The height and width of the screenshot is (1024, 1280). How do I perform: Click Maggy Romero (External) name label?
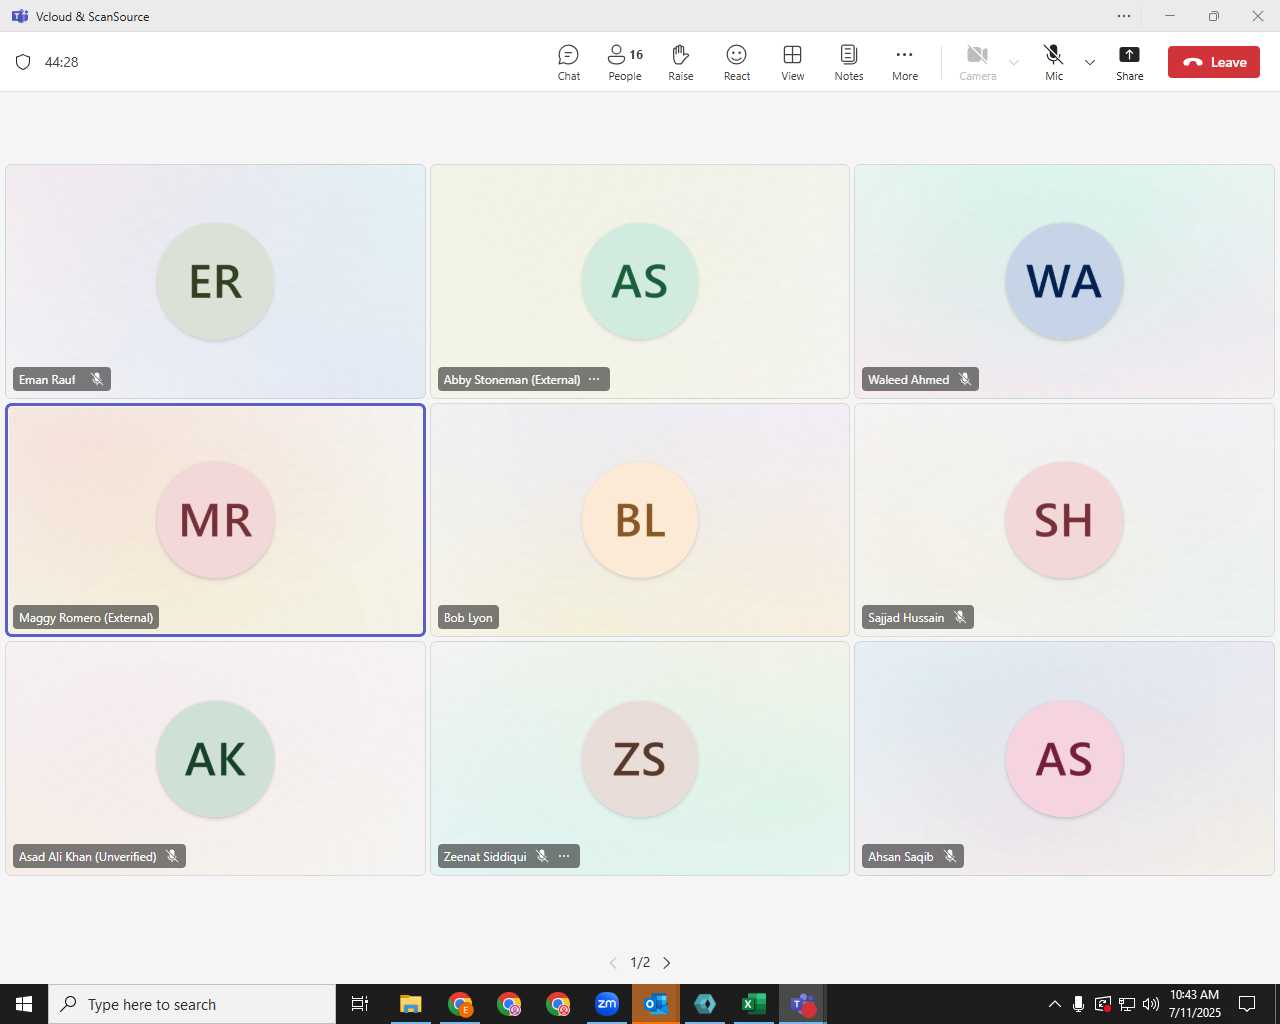tap(86, 618)
